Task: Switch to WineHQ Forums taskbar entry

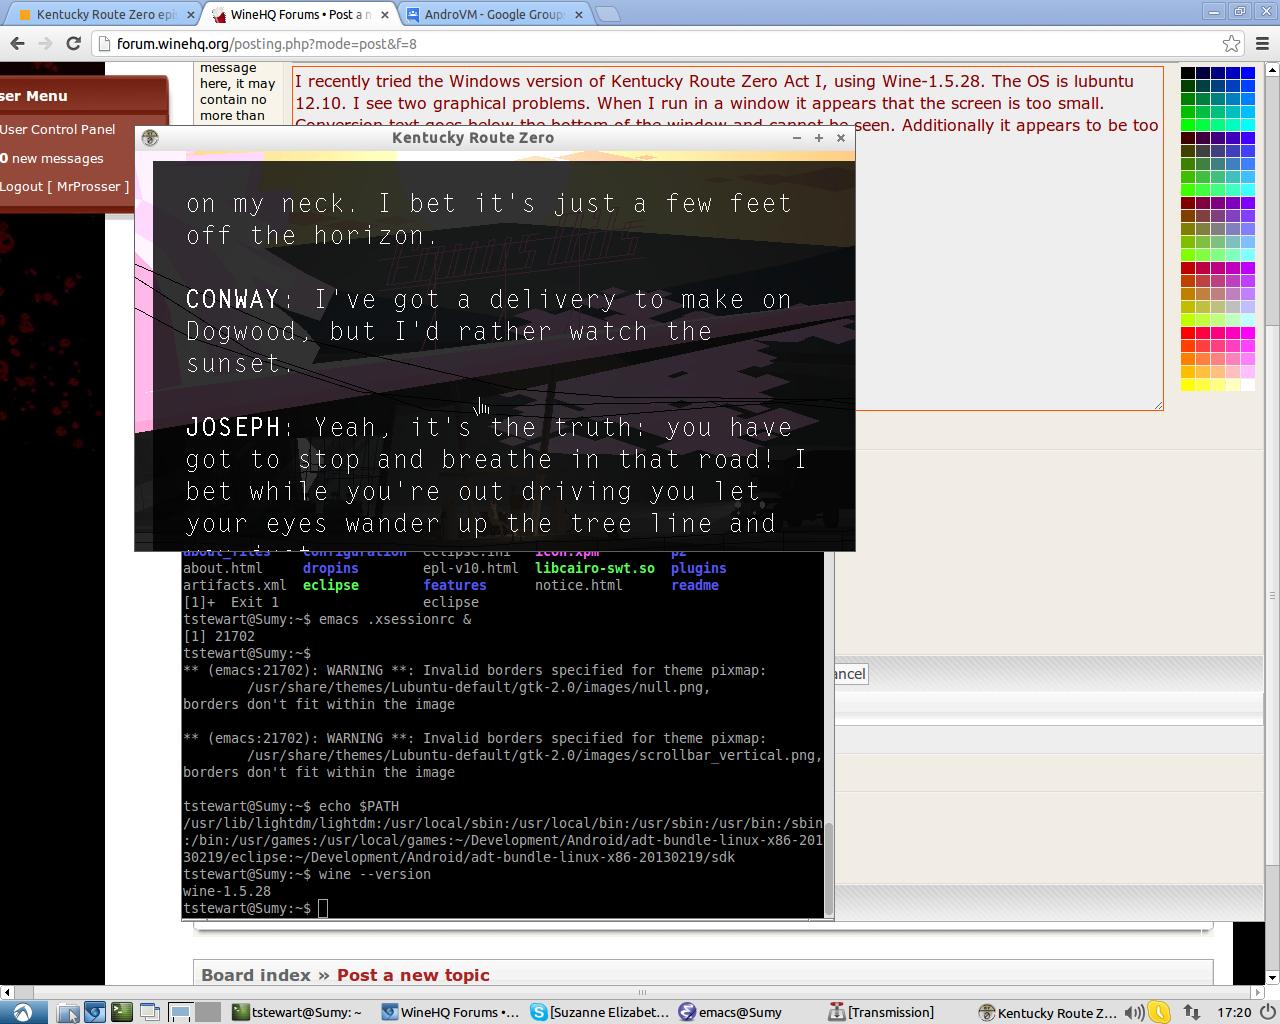Action: coord(450,1012)
